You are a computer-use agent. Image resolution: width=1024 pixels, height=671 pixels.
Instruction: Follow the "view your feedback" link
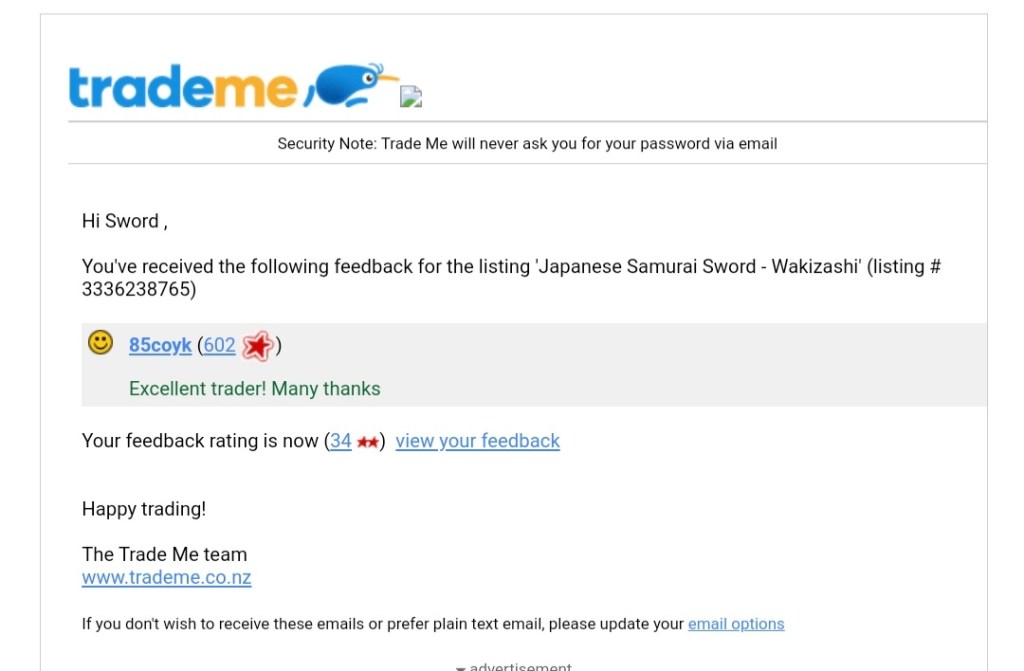[477, 441]
